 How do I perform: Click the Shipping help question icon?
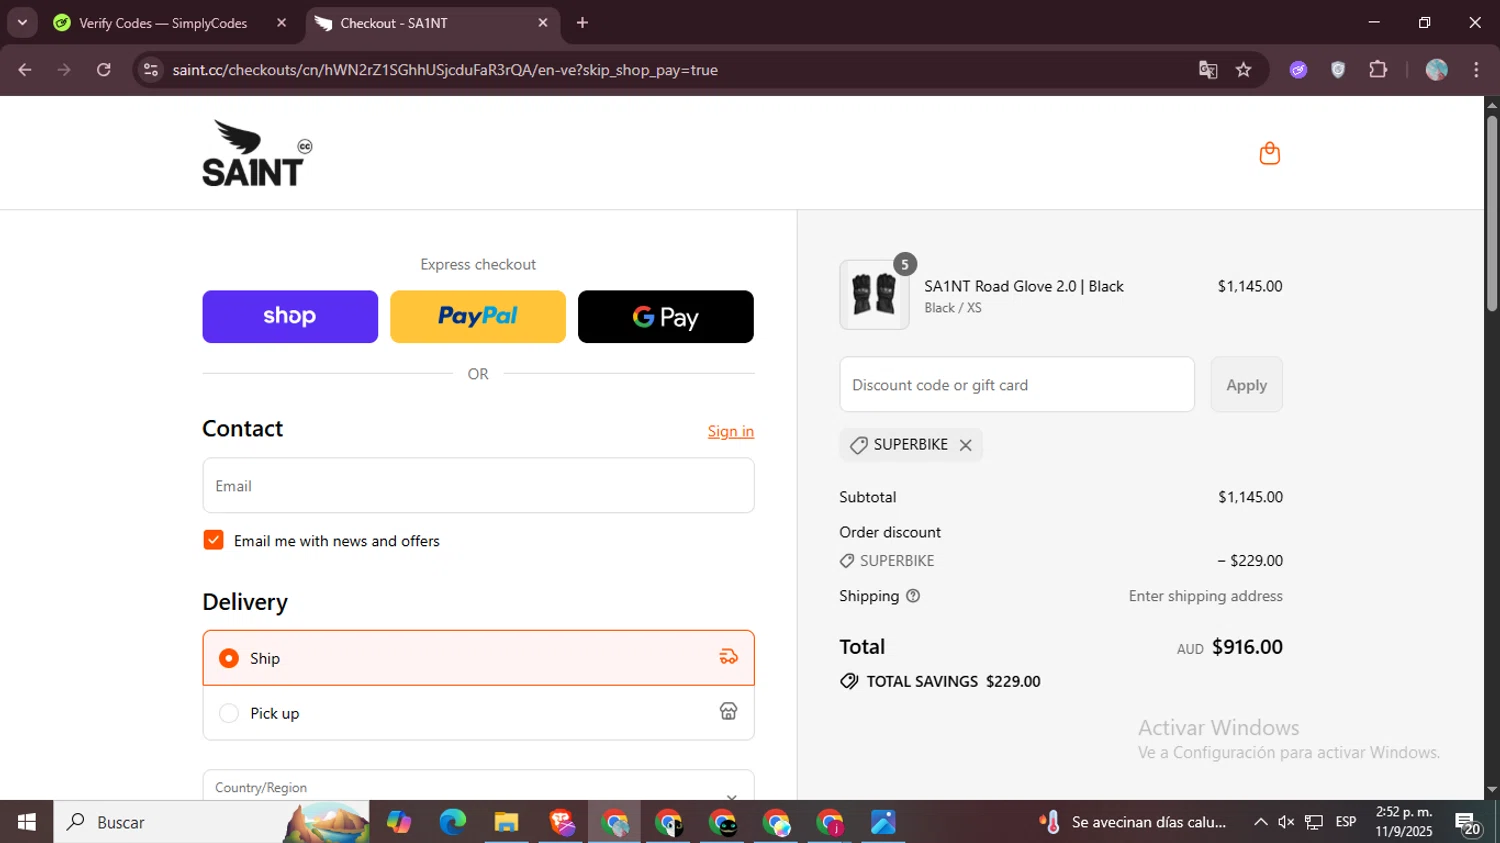click(x=913, y=596)
